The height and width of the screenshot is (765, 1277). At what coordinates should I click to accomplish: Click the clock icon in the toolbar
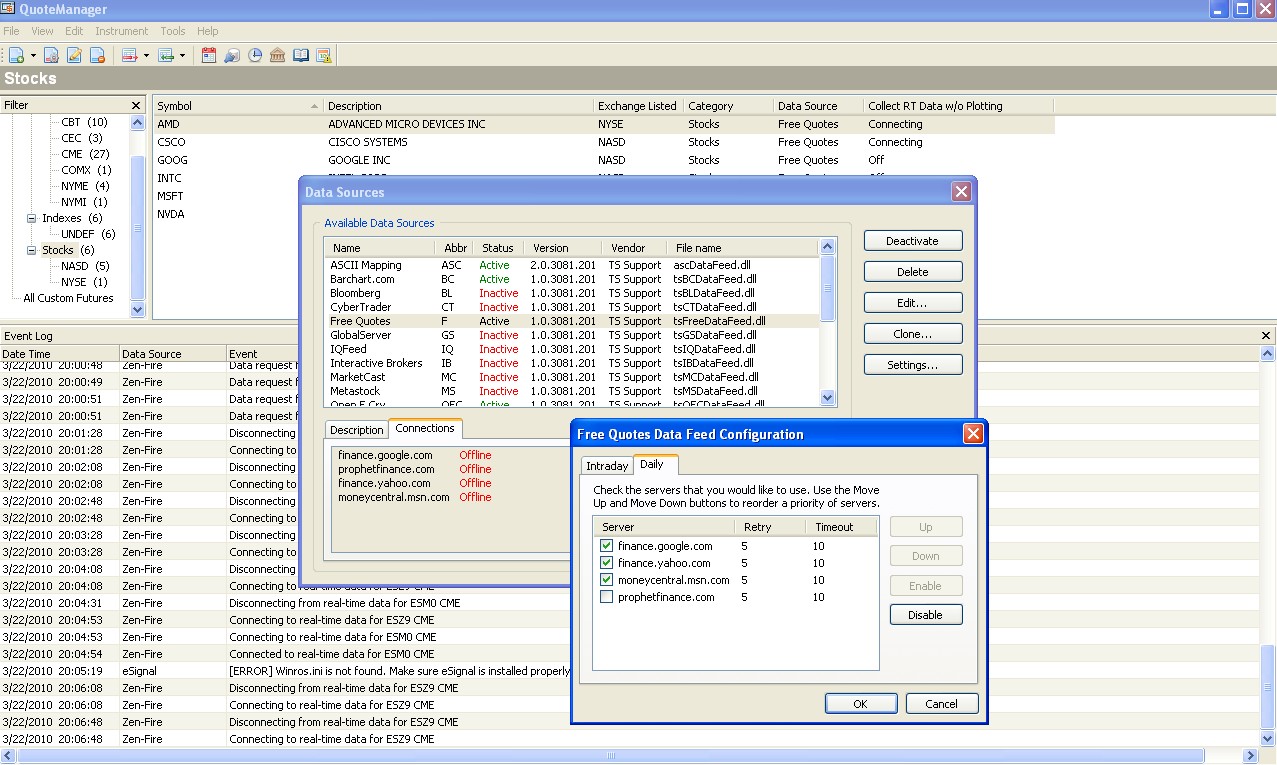(255, 55)
